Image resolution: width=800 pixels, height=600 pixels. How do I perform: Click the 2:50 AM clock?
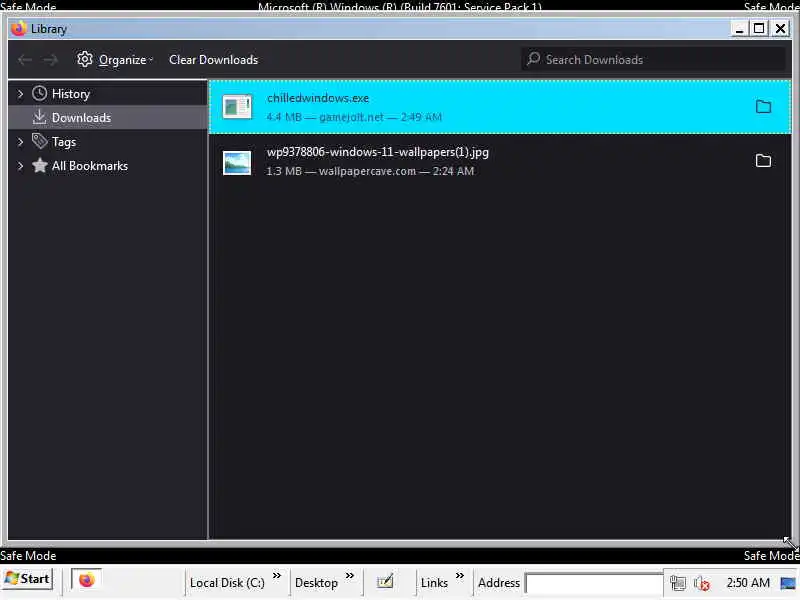coord(748,583)
